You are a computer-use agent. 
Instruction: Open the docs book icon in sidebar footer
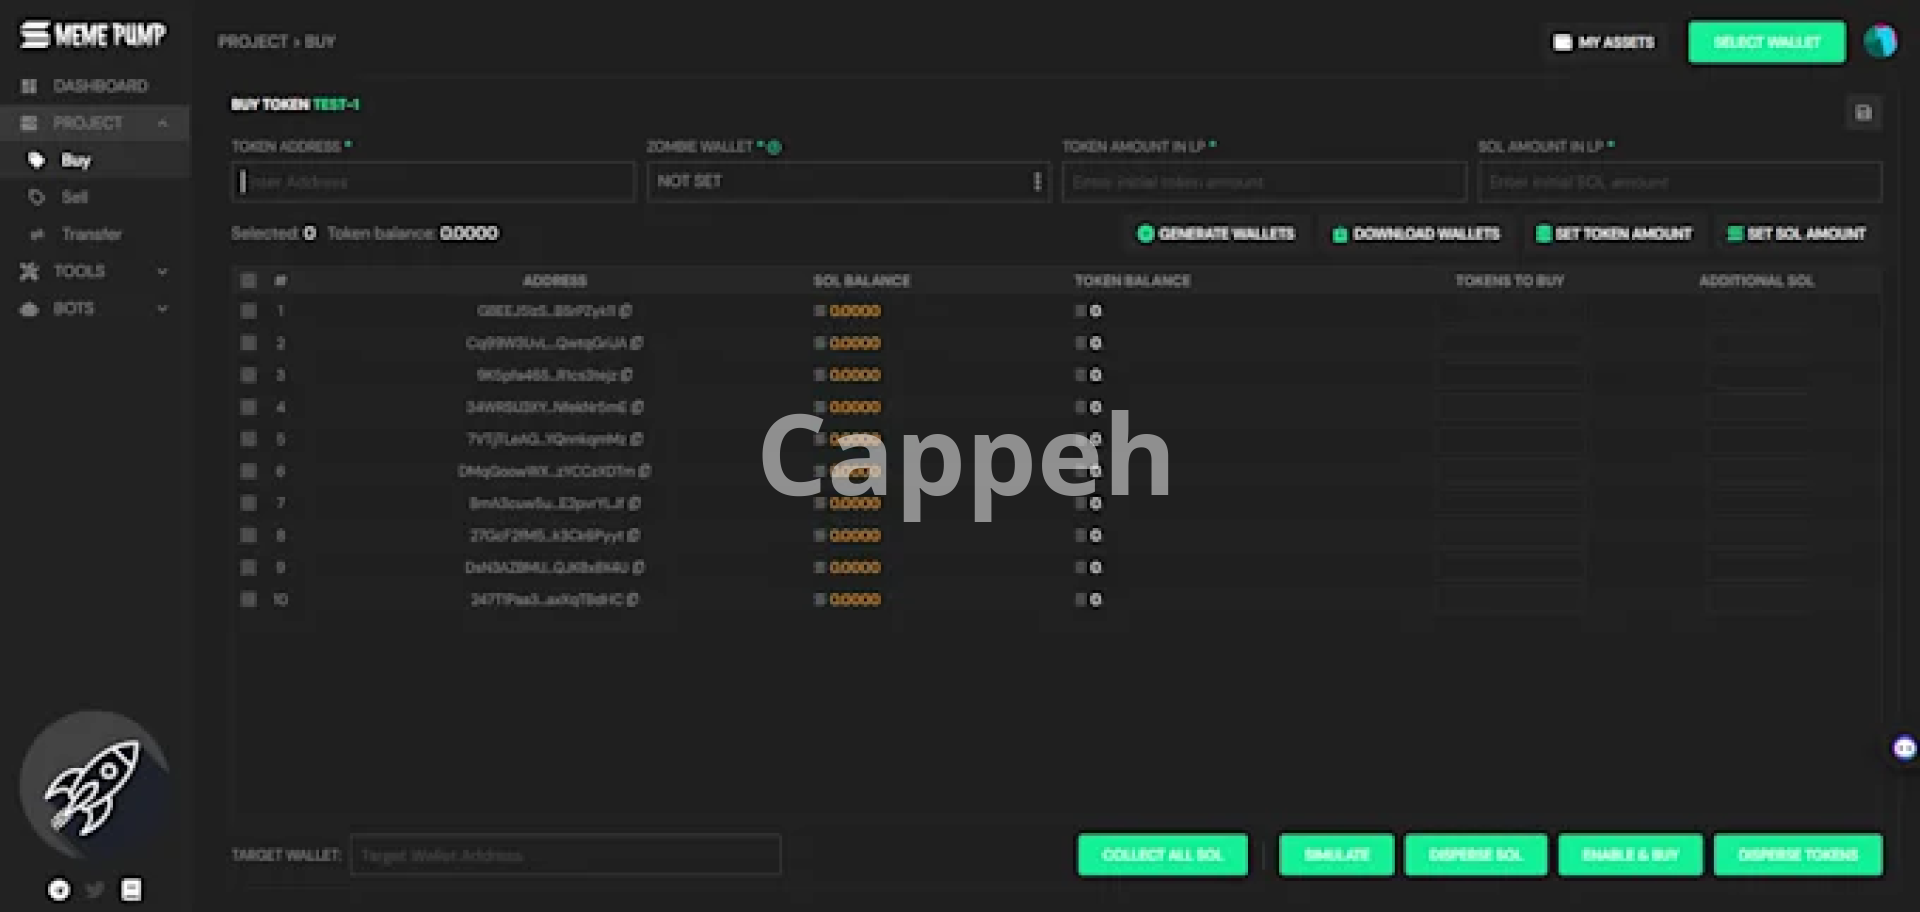(131, 890)
